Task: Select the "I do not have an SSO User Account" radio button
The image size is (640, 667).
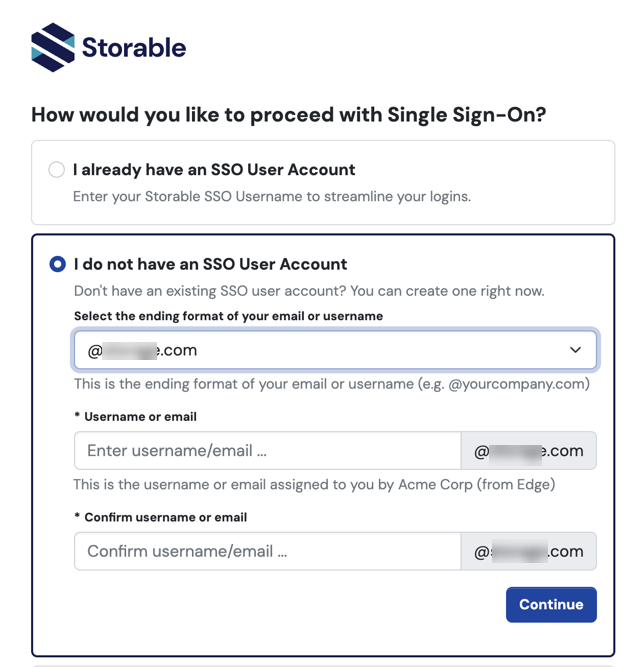Action: [58, 264]
